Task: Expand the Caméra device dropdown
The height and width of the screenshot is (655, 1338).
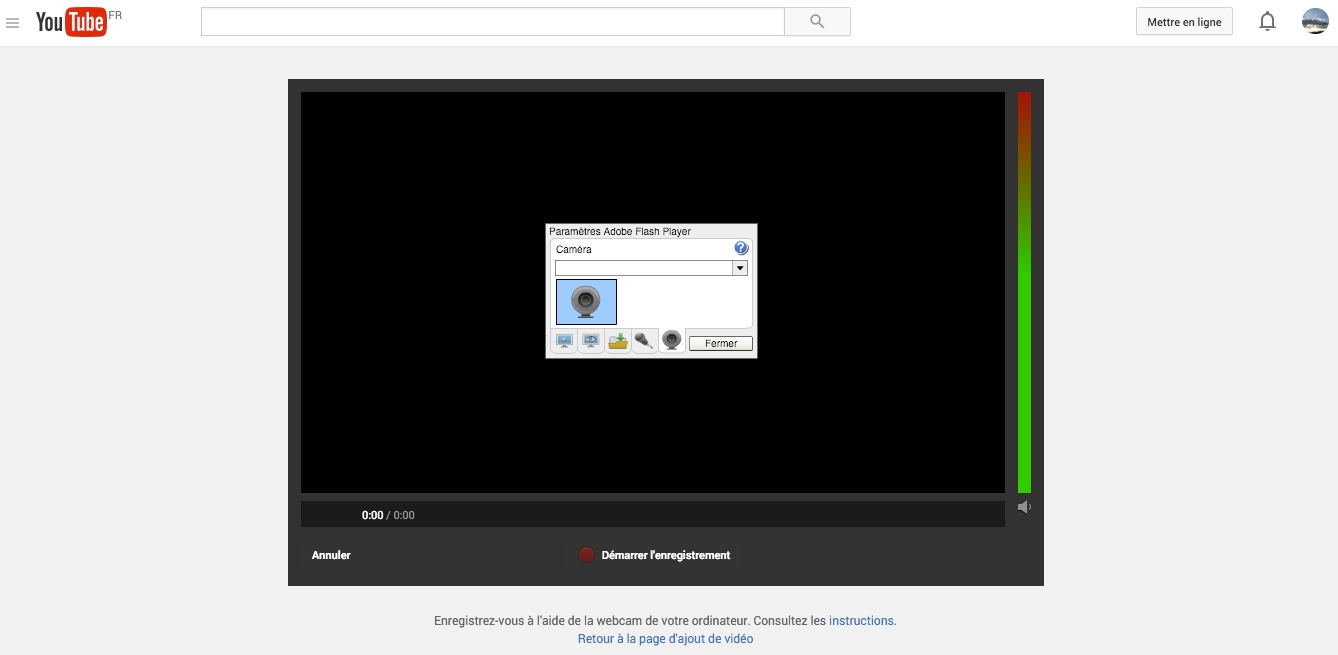Action: [740, 268]
